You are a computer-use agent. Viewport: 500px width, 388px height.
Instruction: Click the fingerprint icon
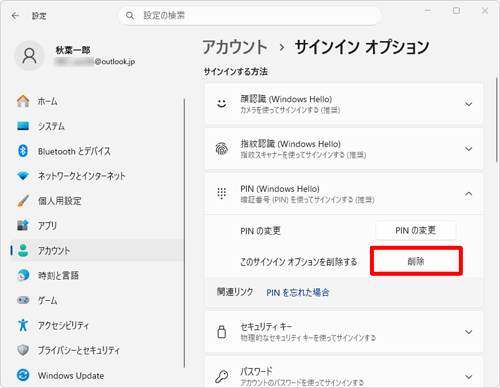point(222,149)
